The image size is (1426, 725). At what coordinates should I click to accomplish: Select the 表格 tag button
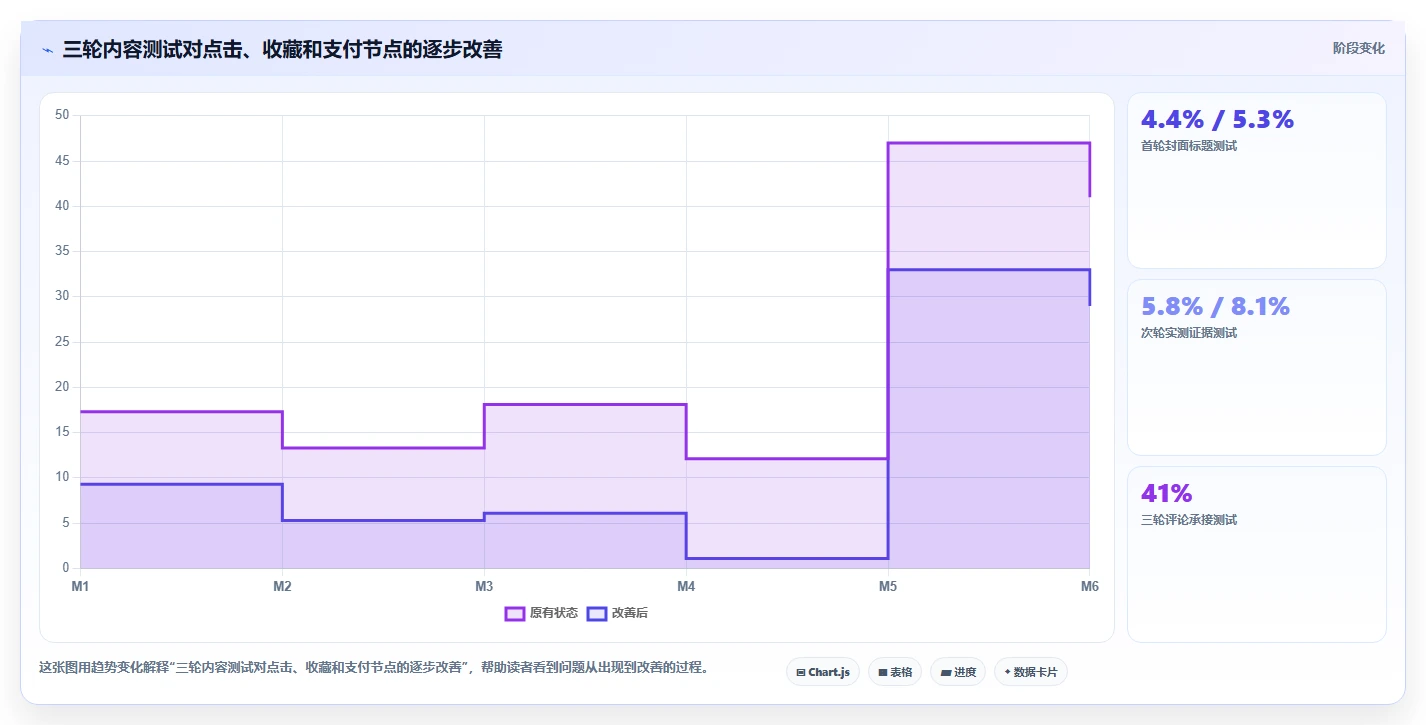(x=894, y=672)
